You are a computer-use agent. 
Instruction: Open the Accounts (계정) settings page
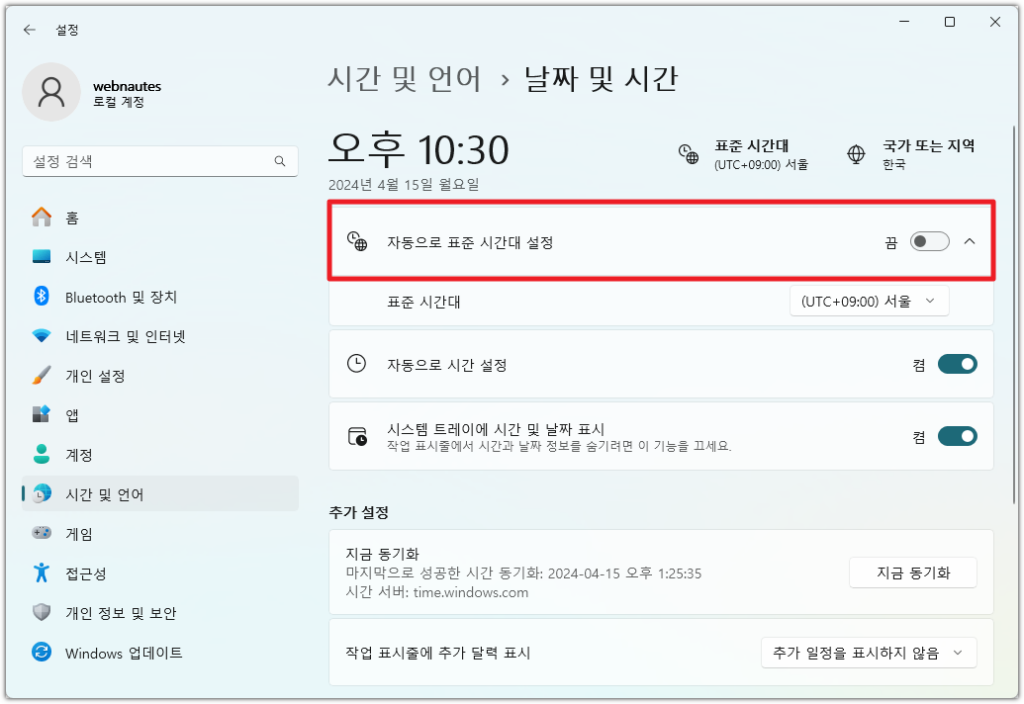coord(79,455)
